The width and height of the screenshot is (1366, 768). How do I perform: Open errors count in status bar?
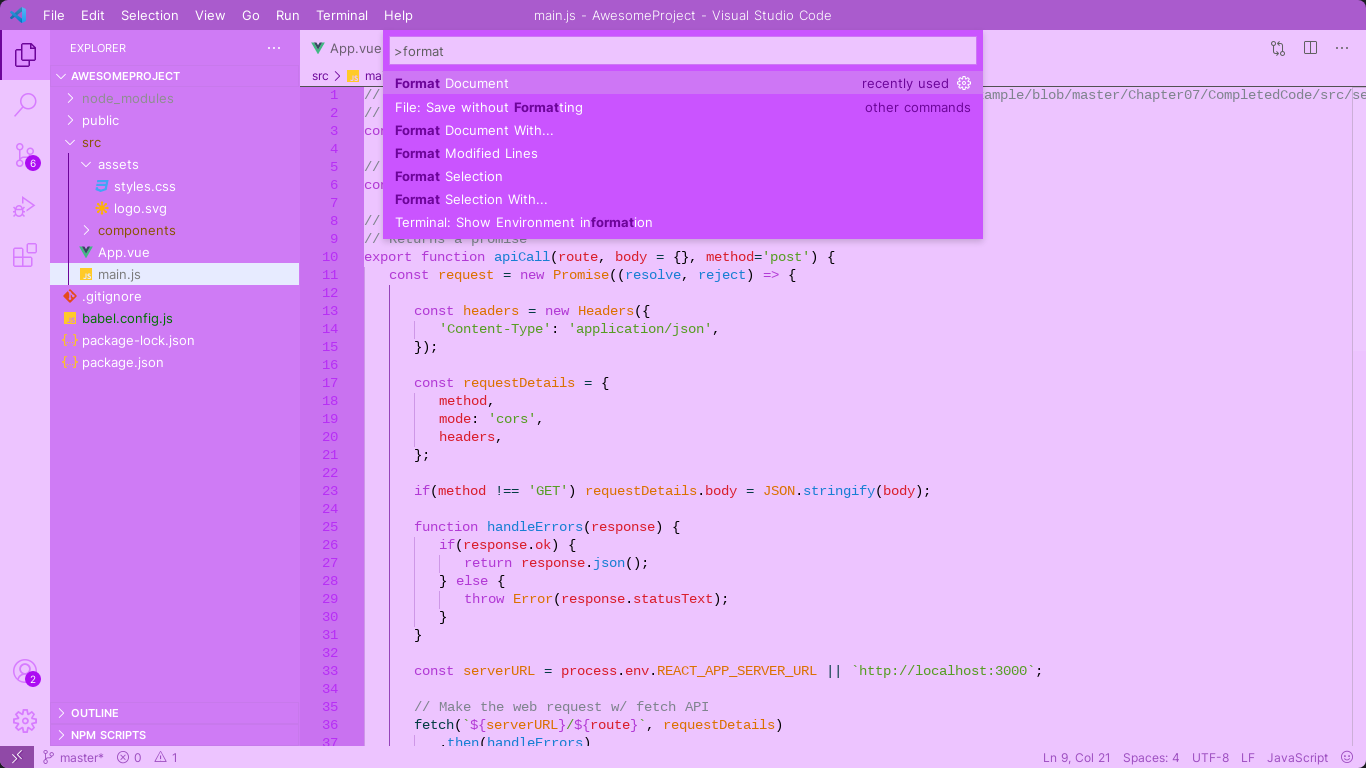coord(129,757)
